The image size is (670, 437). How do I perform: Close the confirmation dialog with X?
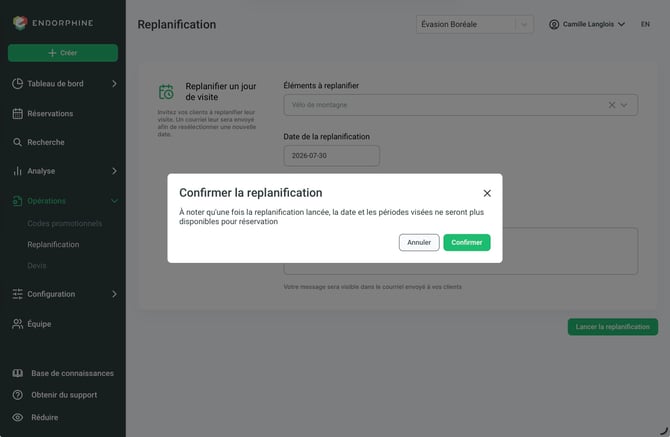pyautogui.click(x=487, y=193)
